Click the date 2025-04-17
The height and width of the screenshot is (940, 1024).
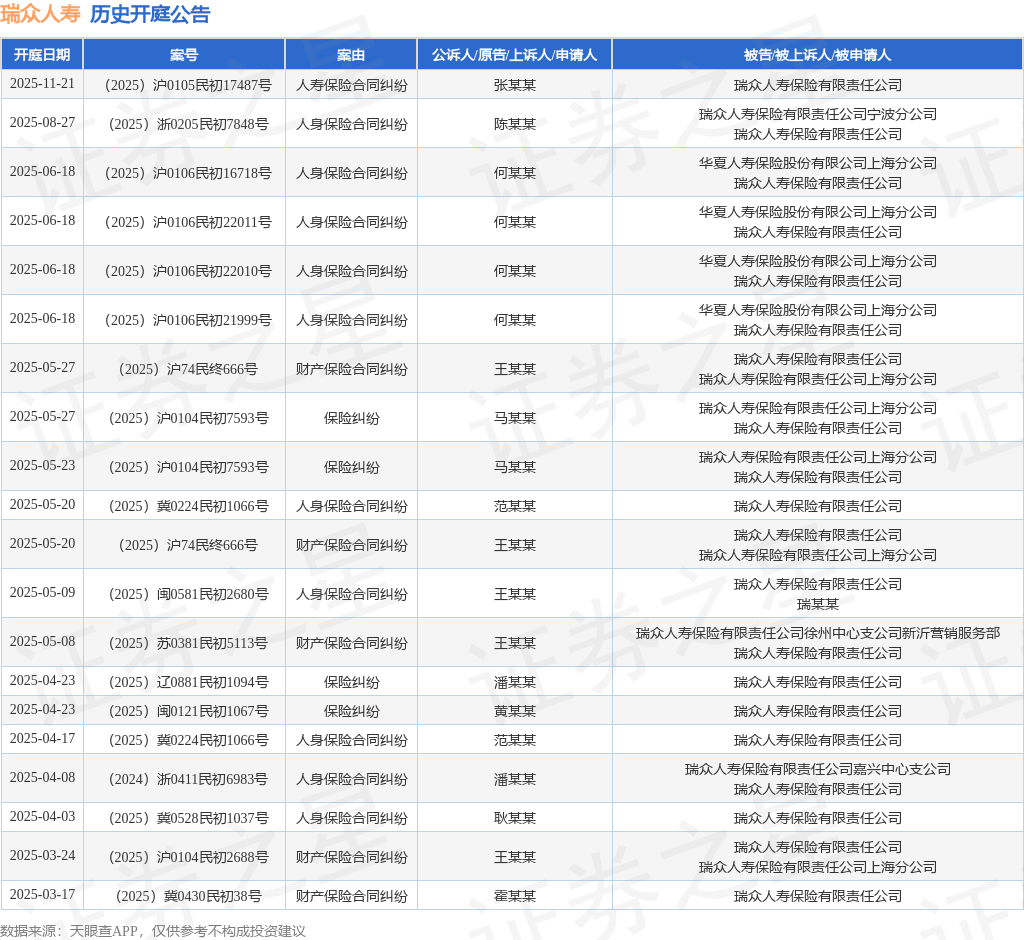pos(42,738)
